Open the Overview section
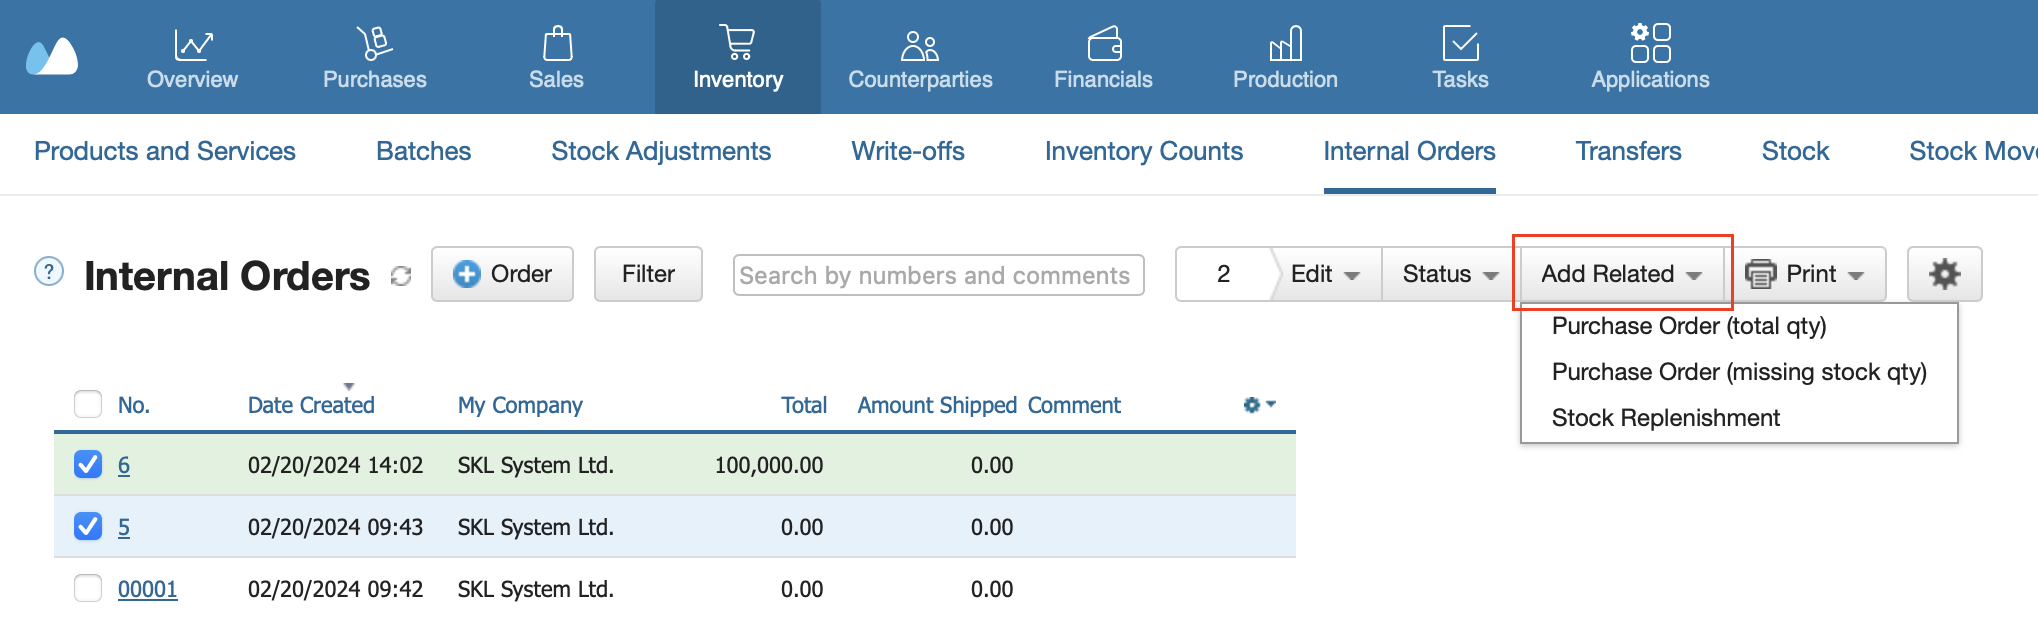 pos(192,58)
